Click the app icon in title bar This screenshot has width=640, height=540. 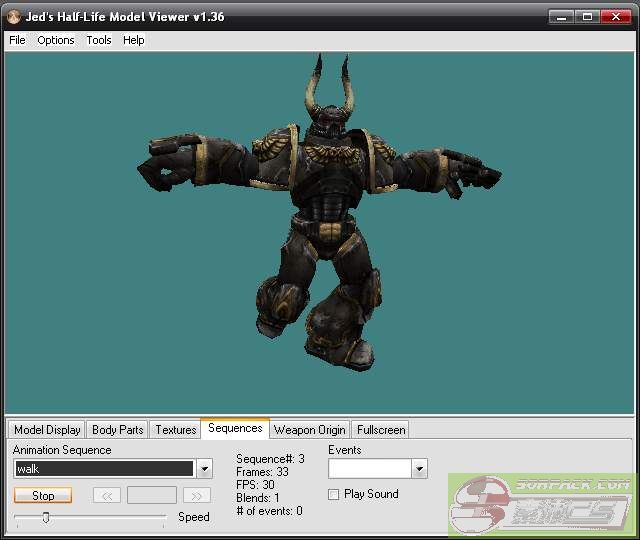tap(13, 17)
